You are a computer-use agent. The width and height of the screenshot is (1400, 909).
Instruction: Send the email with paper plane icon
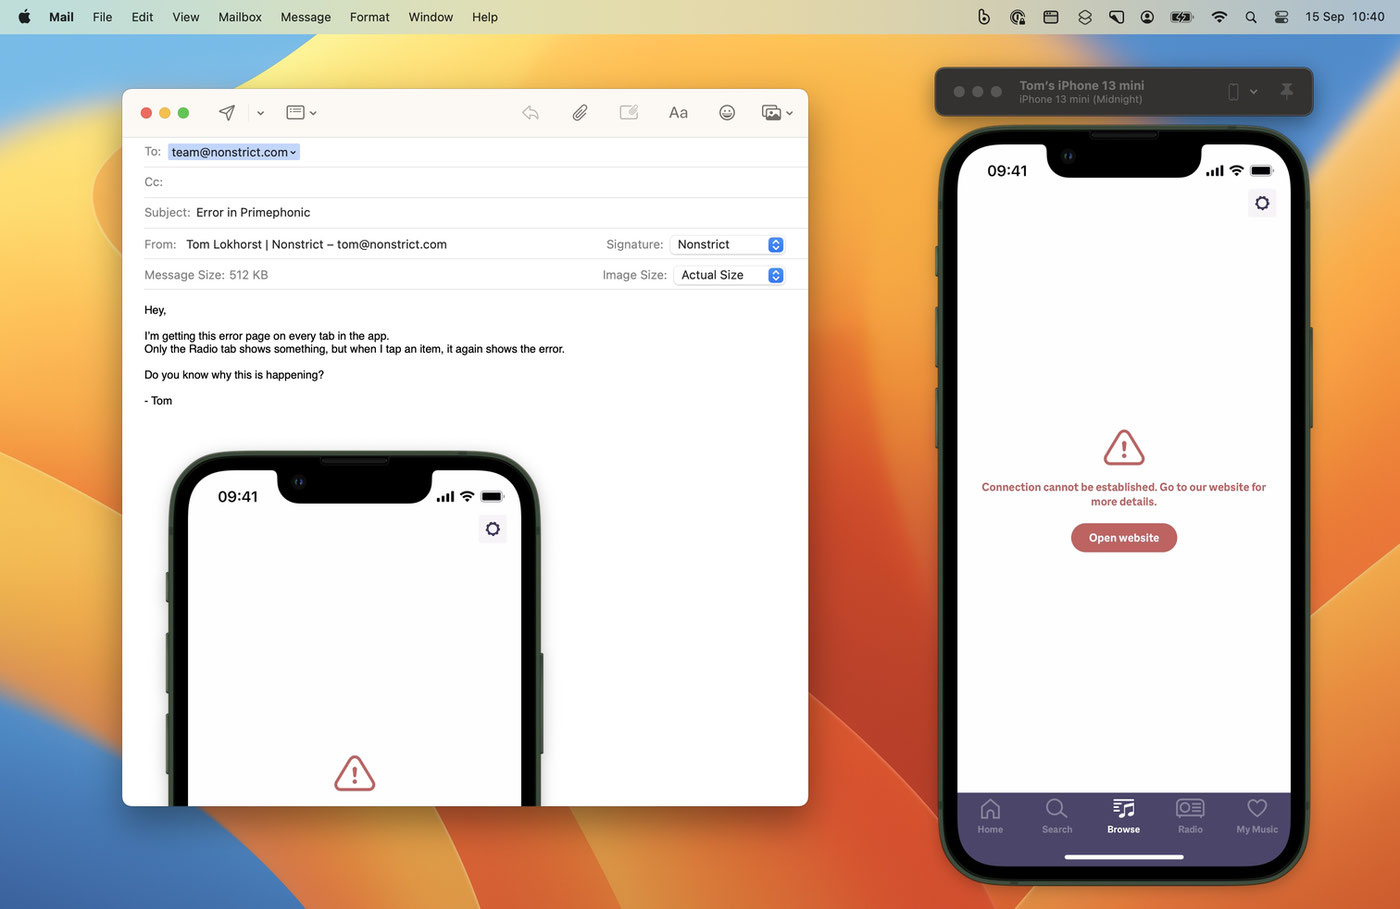pyautogui.click(x=227, y=113)
